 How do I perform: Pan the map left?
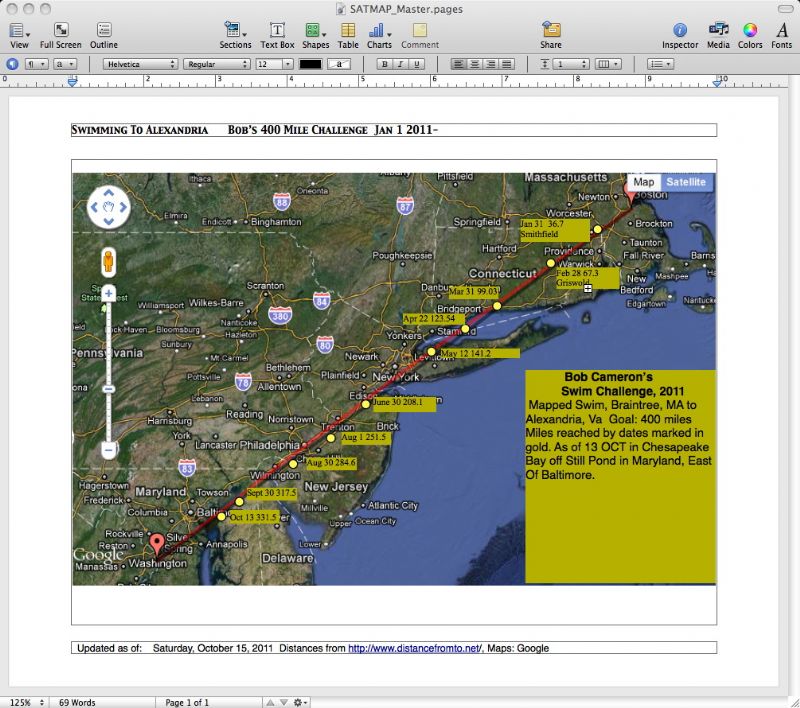[94, 207]
